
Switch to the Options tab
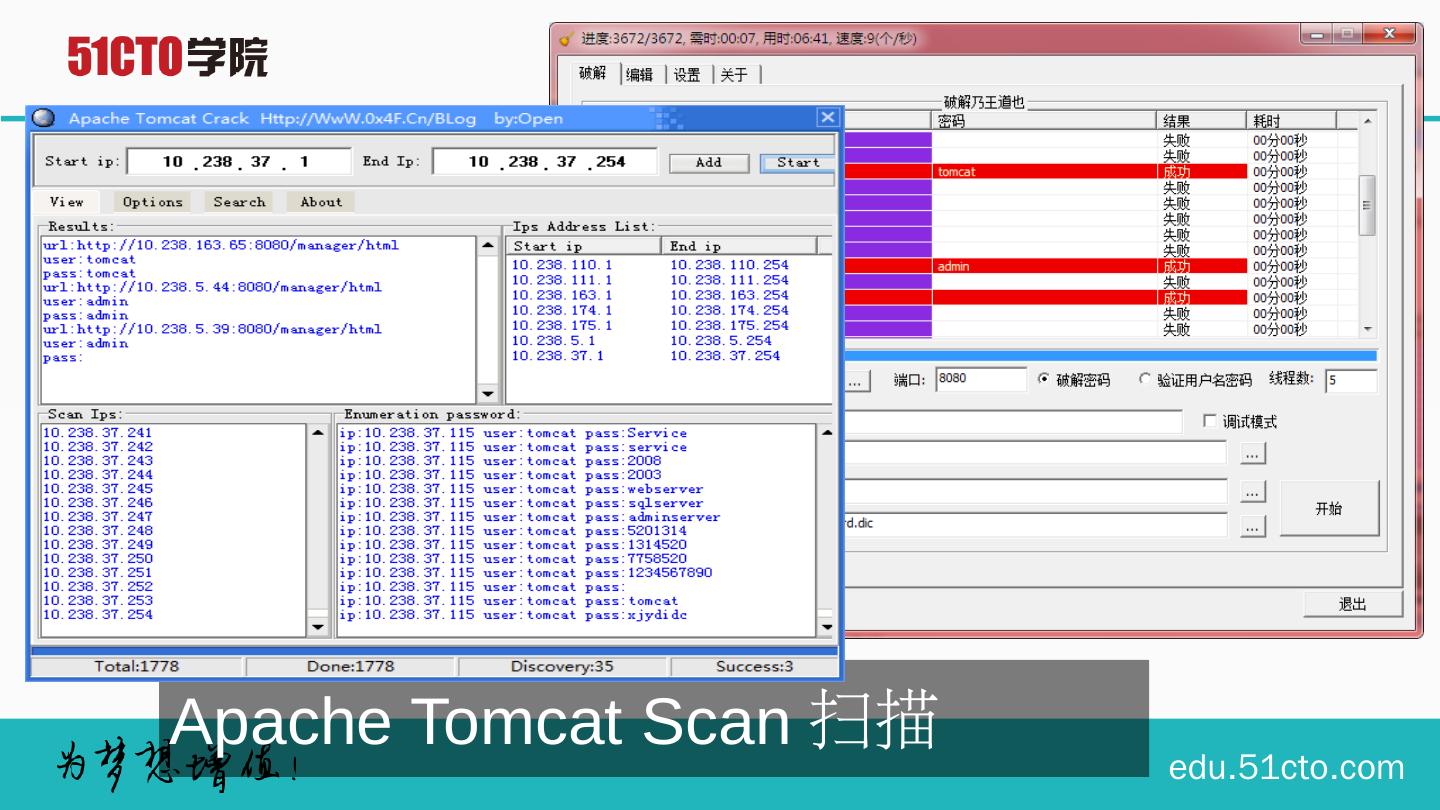coord(152,202)
